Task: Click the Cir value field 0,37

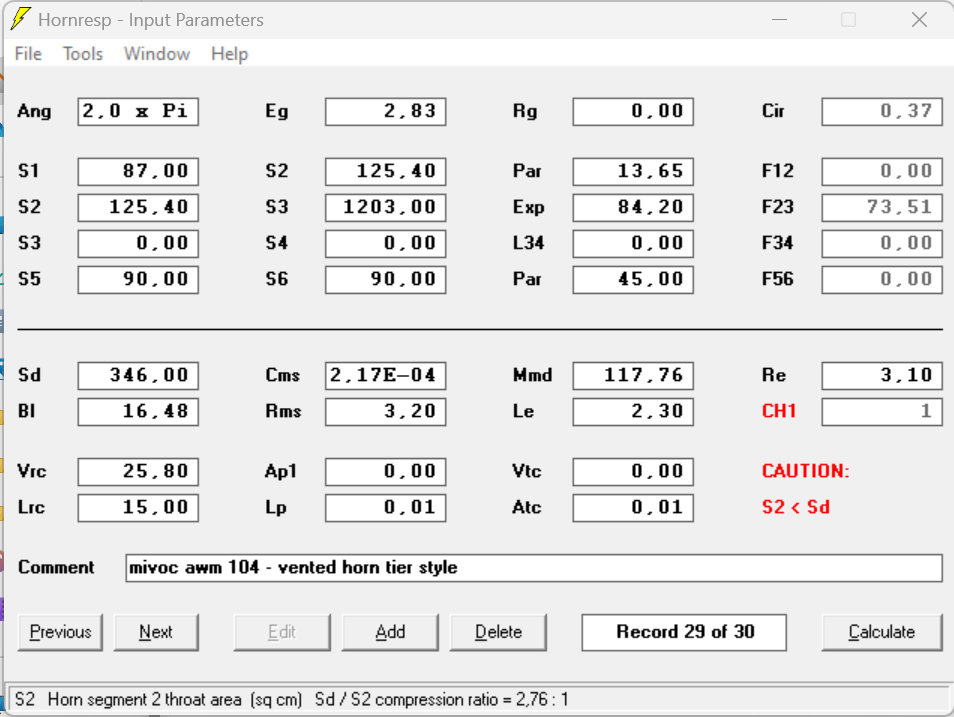Action: coord(882,111)
